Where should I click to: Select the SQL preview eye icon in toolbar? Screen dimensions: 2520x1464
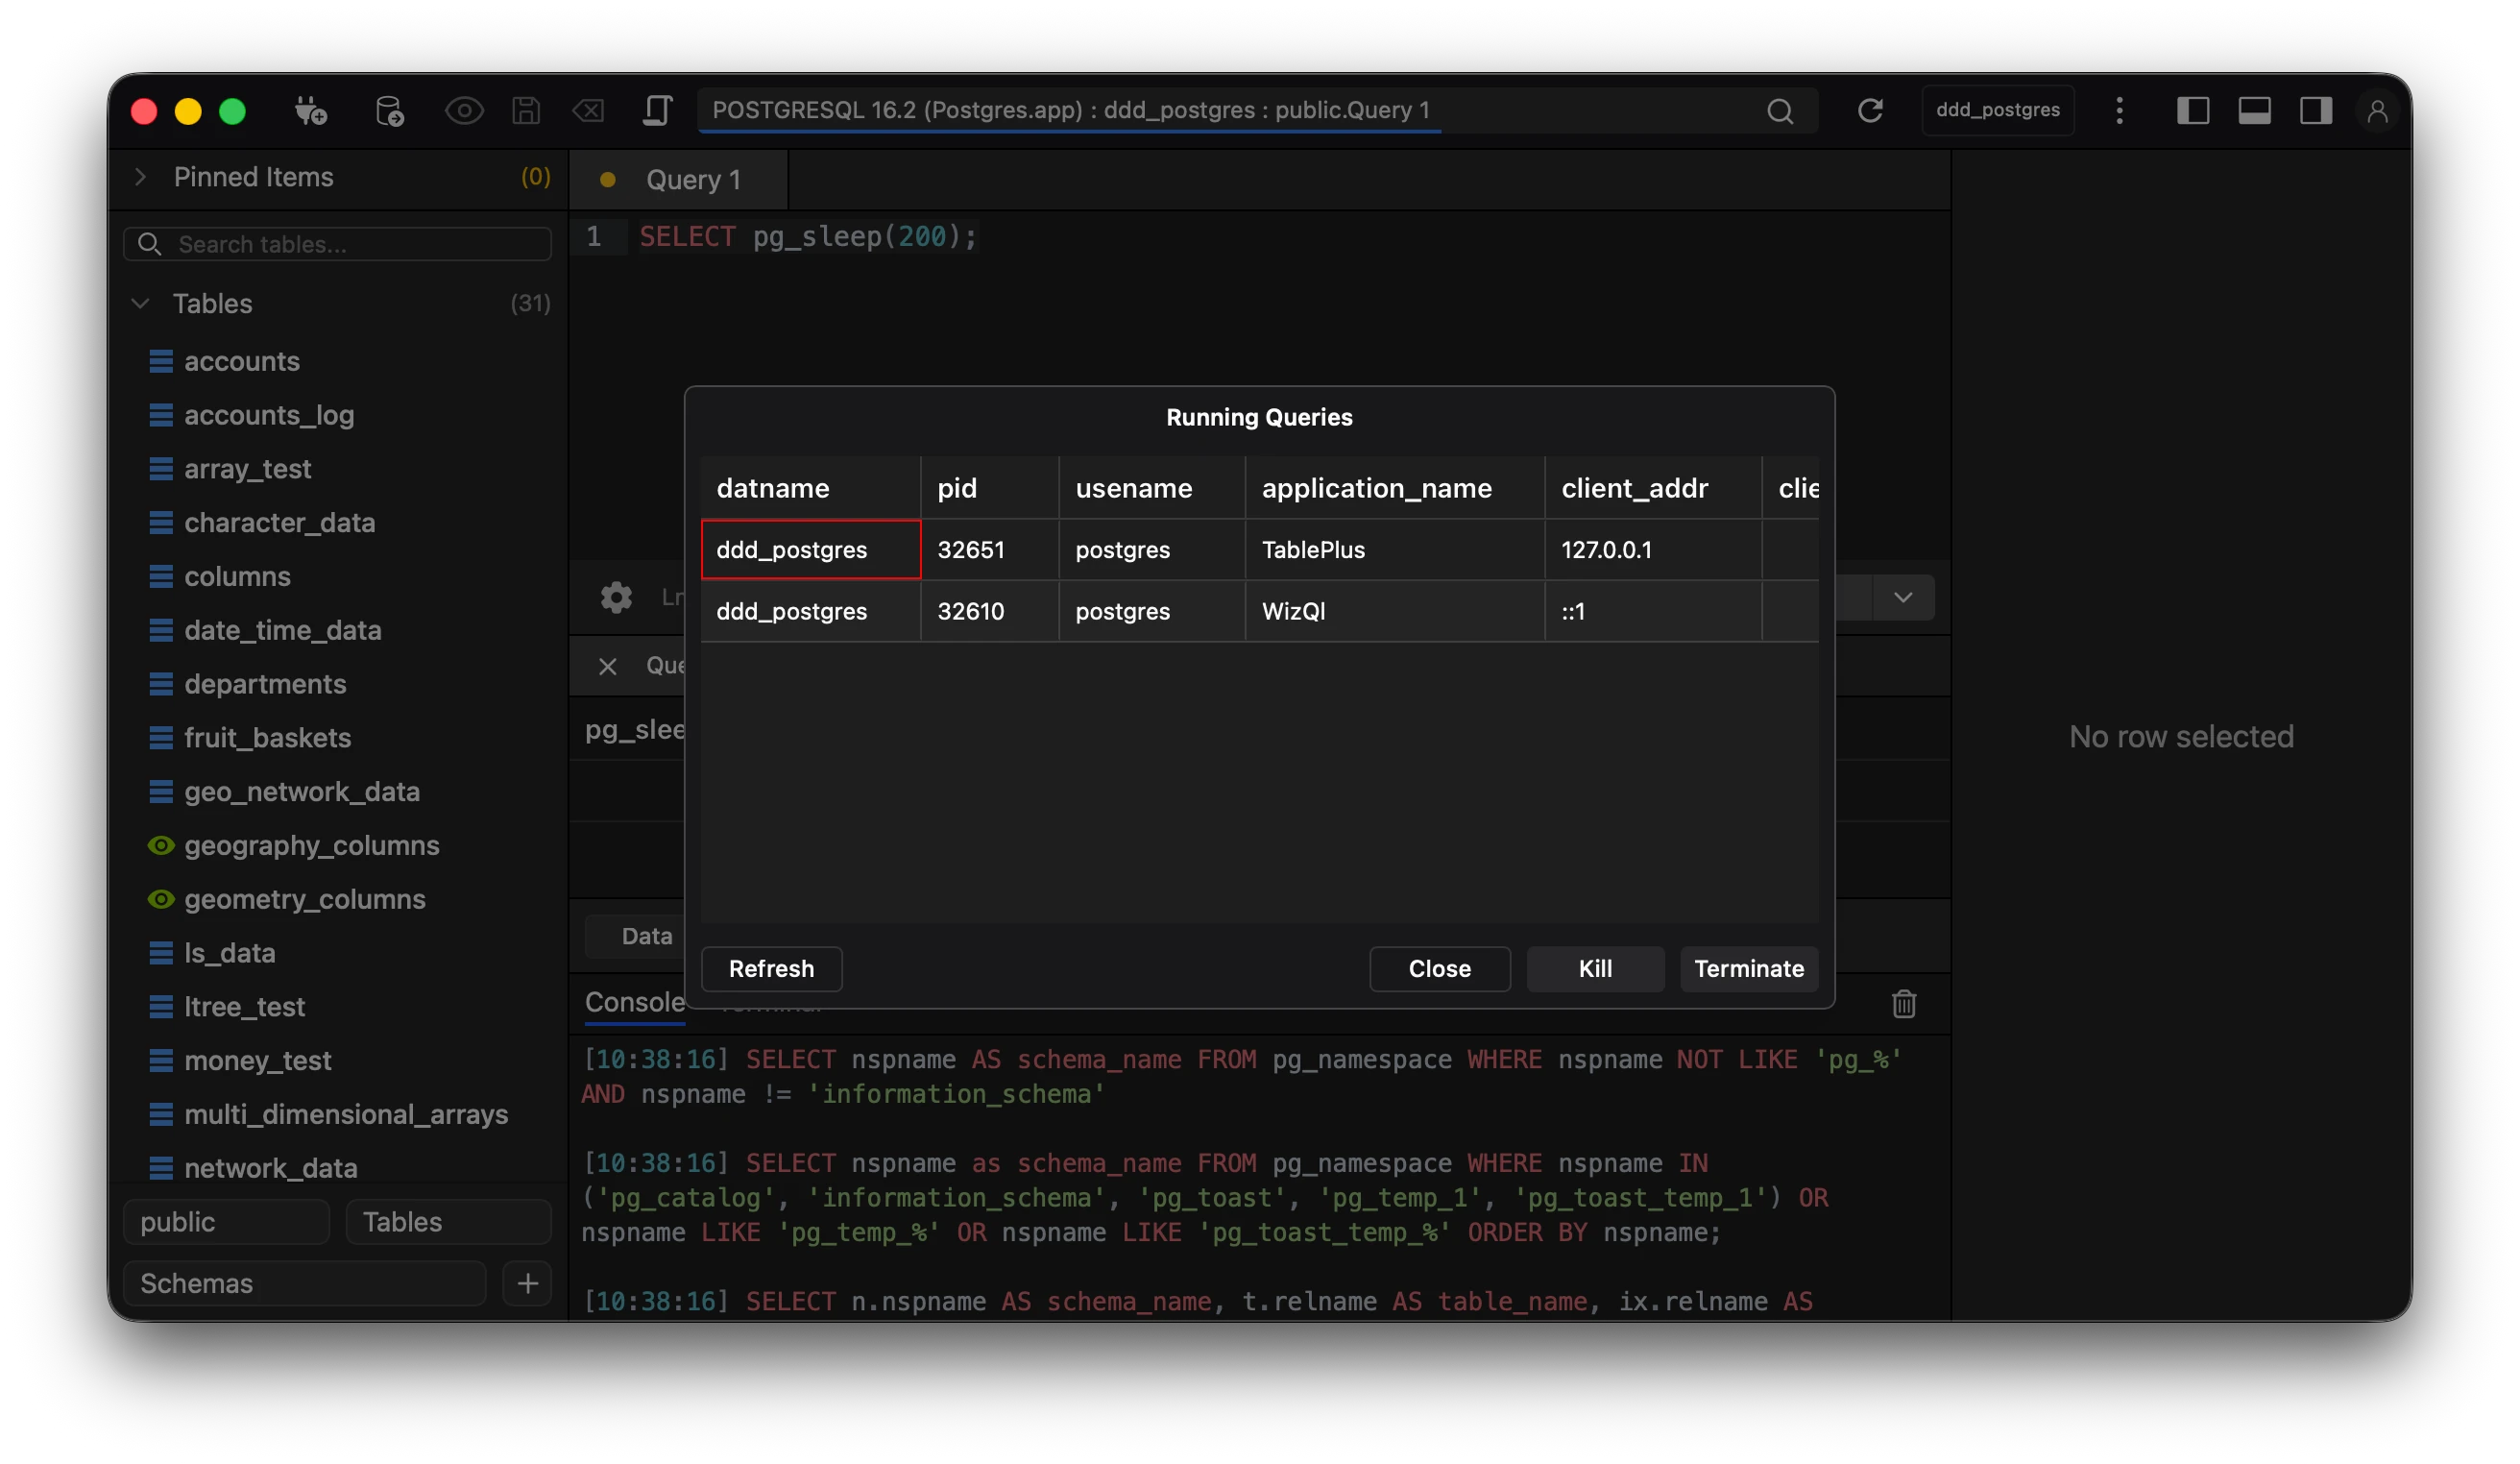pos(464,111)
